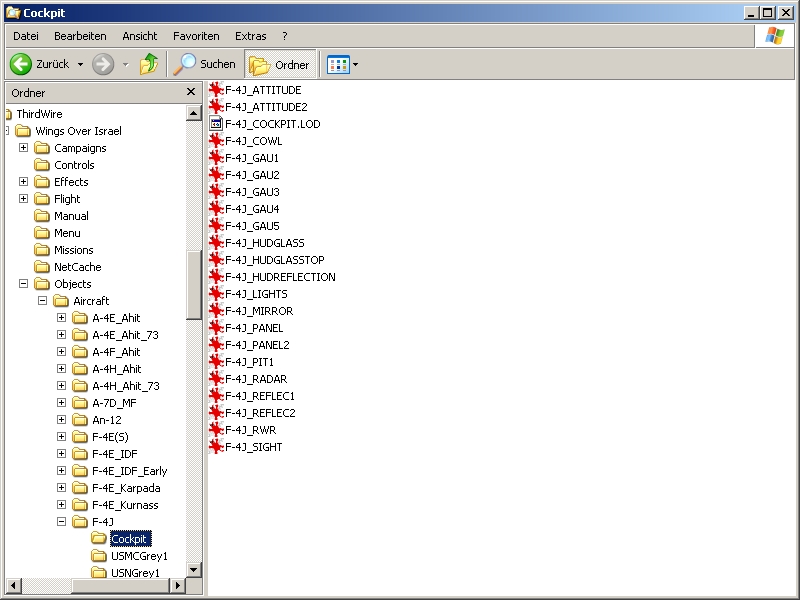Open the Ansicht menu
The image size is (800, 600).
click(x=139, y=36)
